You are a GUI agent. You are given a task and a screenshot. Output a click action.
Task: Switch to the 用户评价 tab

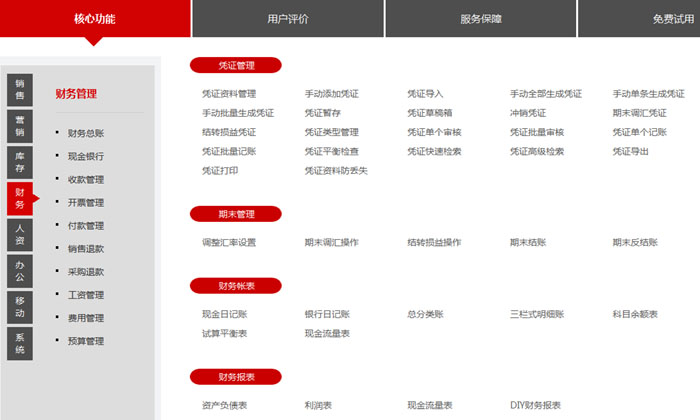[288, 19]
